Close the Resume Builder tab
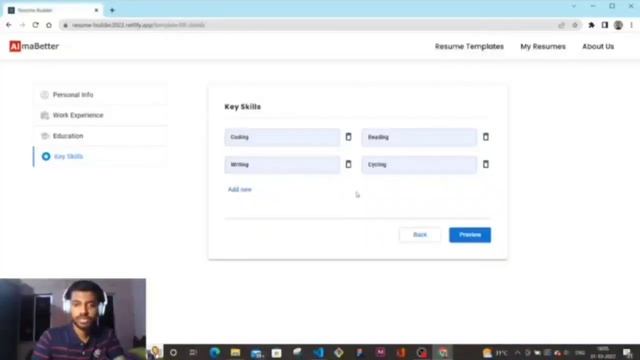This screenshot has height=360, width=640. pos(96,10)
